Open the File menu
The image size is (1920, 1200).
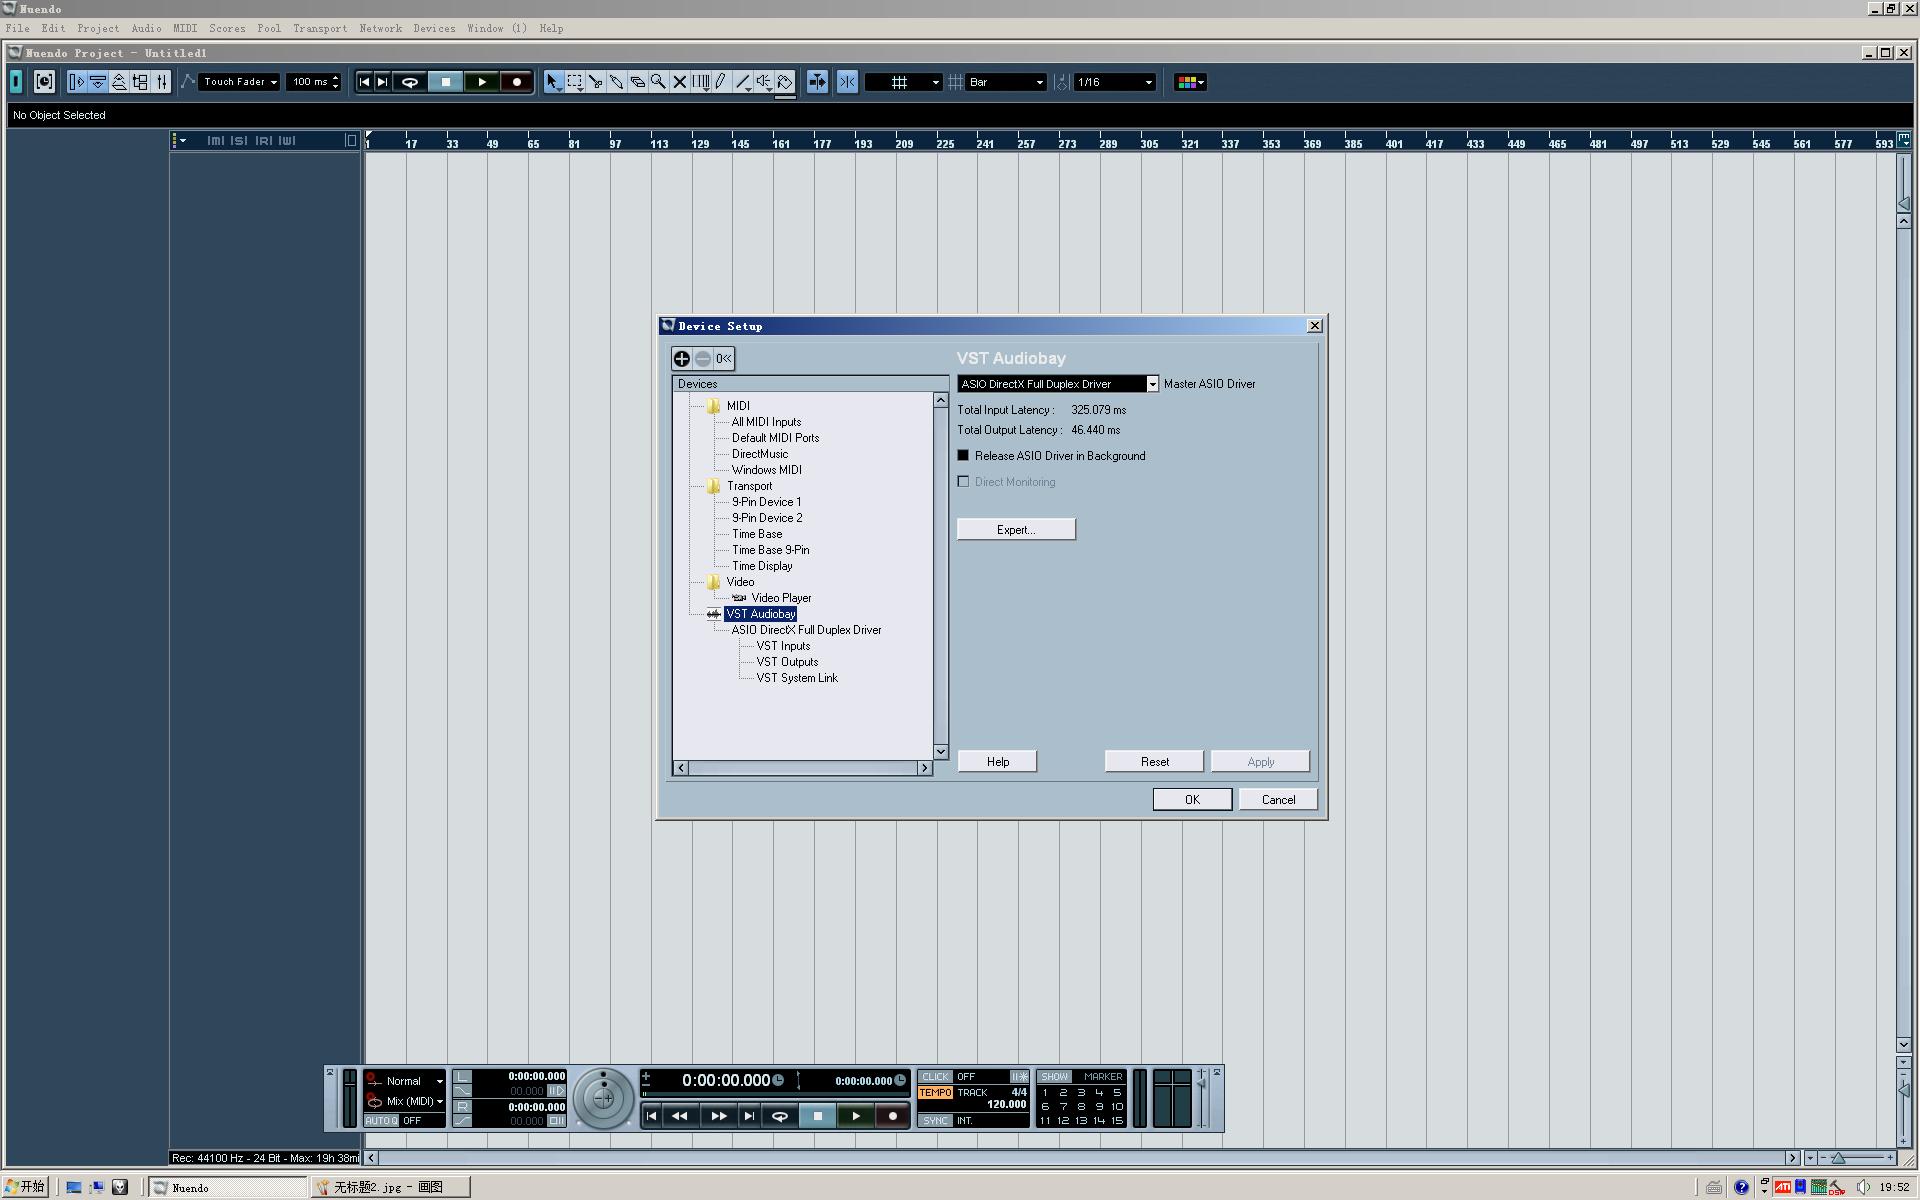click(x=17, y=28)
